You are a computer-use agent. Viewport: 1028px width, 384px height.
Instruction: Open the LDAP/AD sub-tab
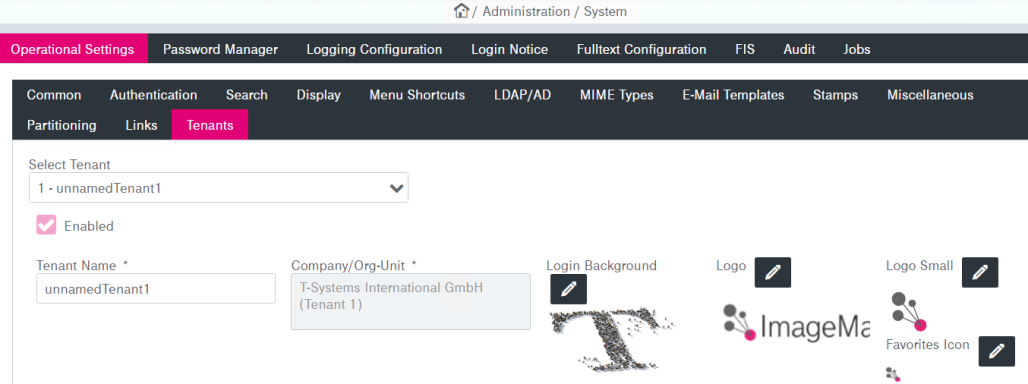(523, 95)
